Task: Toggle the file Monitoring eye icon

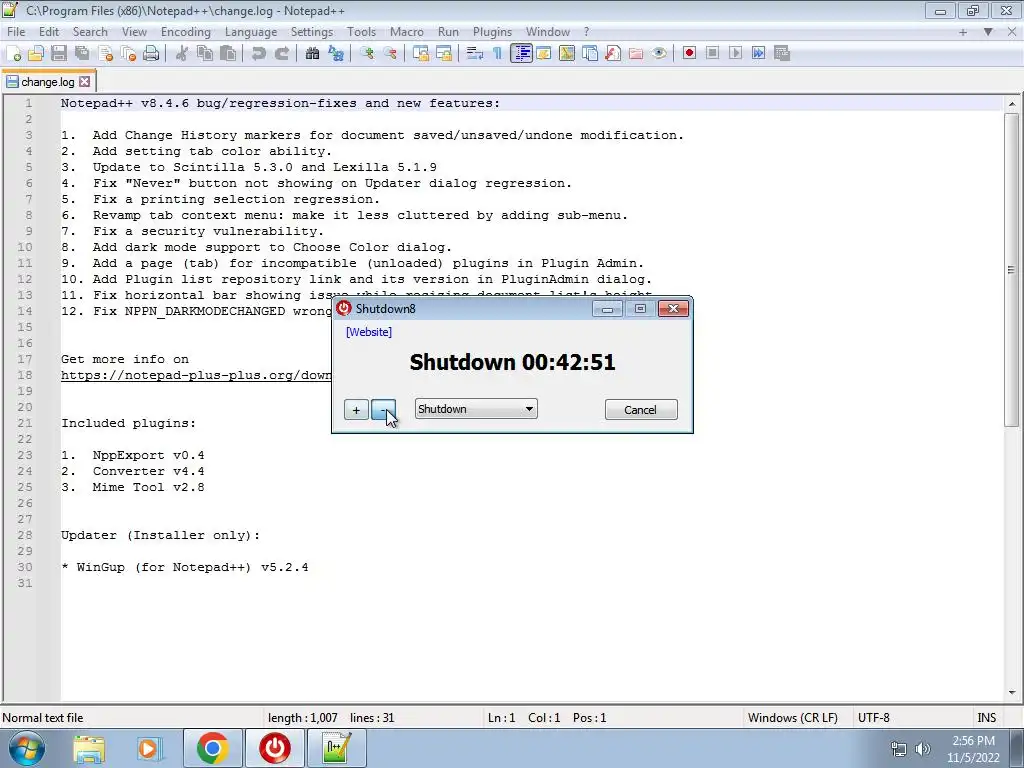Action: [x=659, y=54]
